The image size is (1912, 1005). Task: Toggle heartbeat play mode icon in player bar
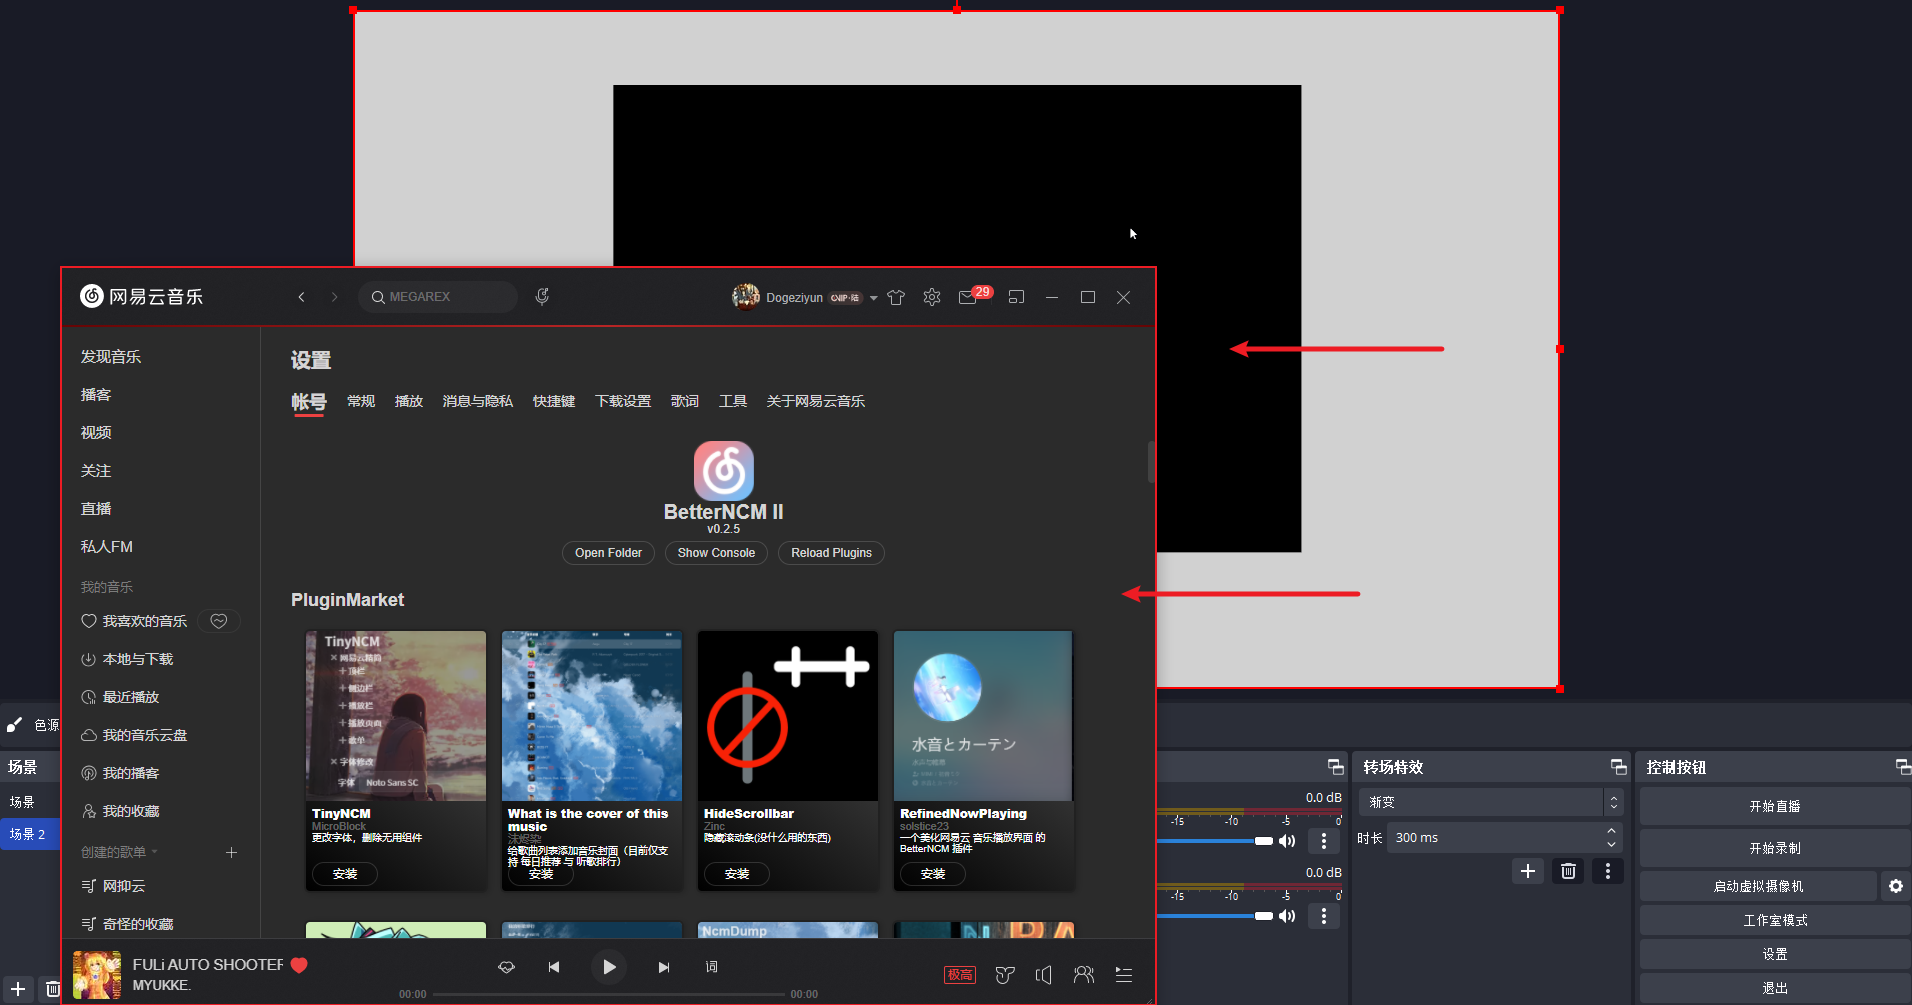506,967
